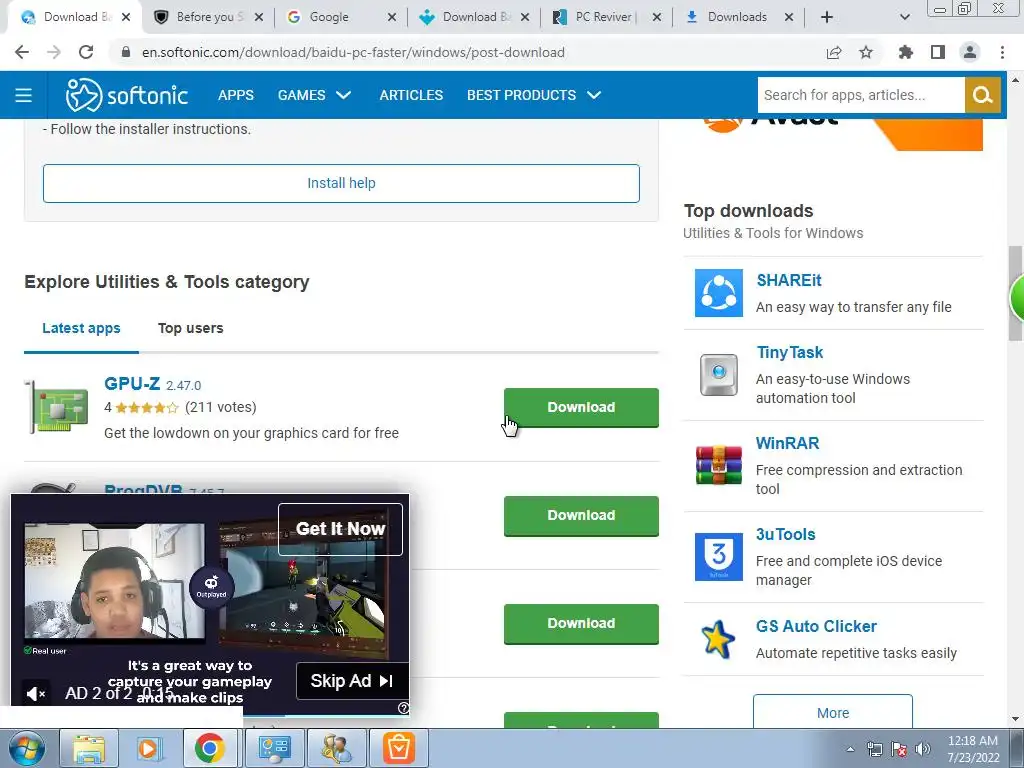Image resolution: width=1024 pixels, height=768 pixels.
Task: Open the Chrome three-dot menu
Action: click(x=1002, y=52)
